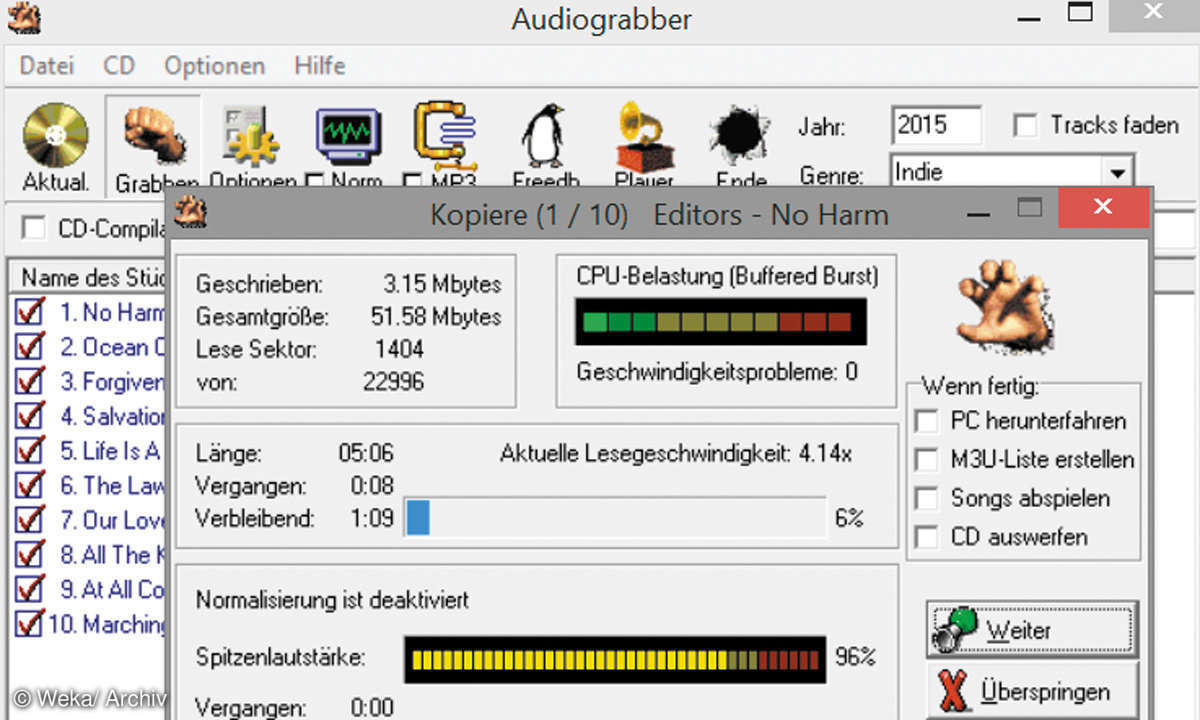Click the blue copy progress bar
This screenshot has height=720, width=1200.
point(615,519)
